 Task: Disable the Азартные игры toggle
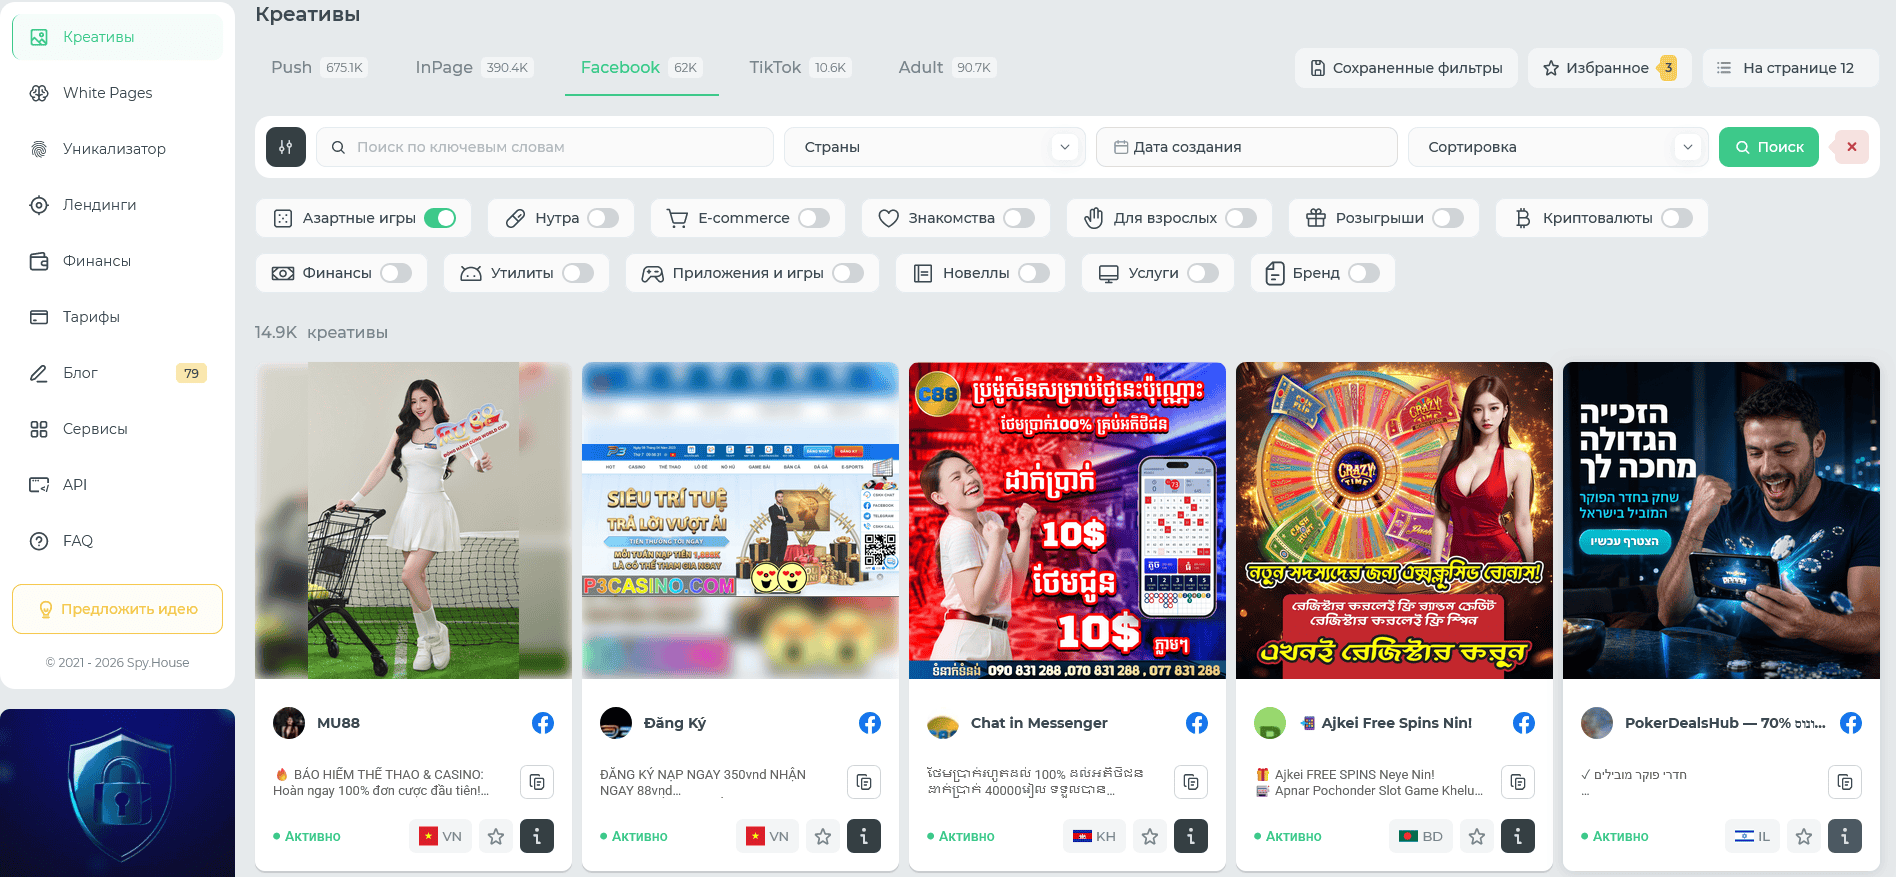[x=440, y=218]
